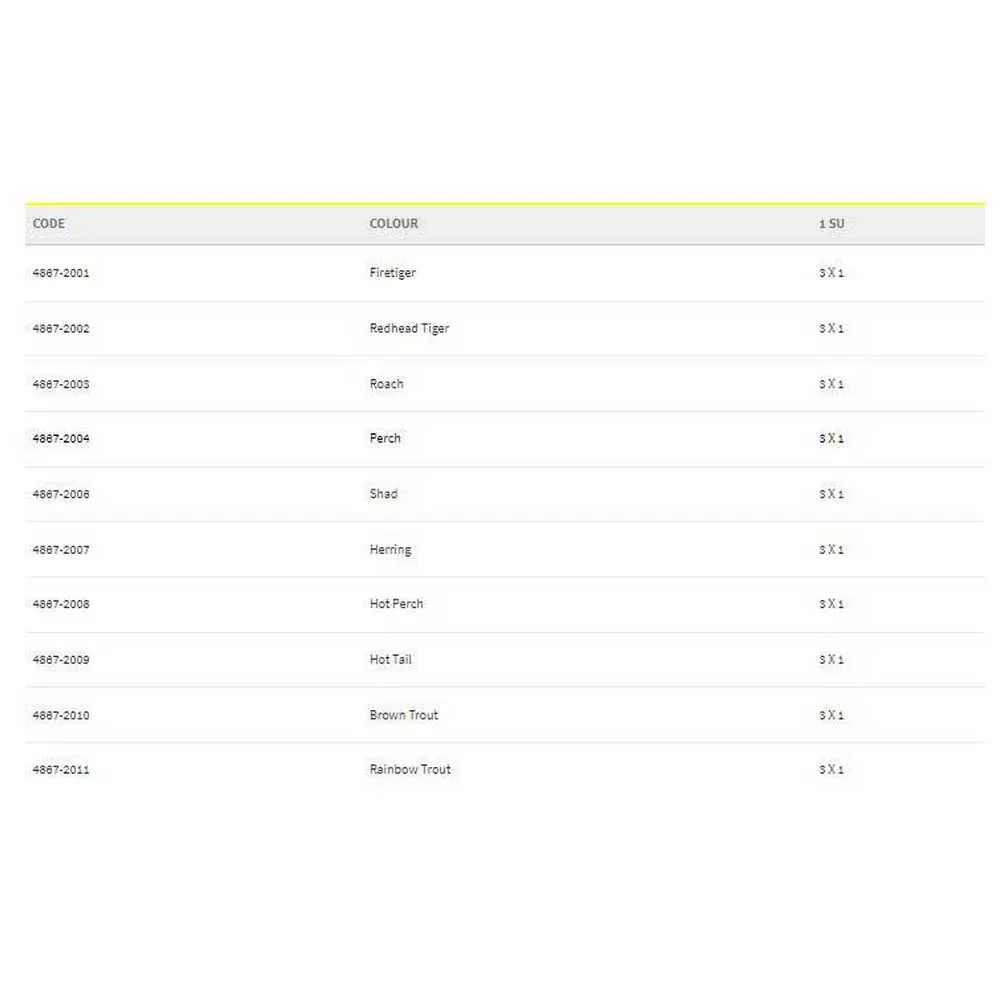Click the CODE column header
Image resolution: width=1000 pixels, height=1000 pixels.
49,224
